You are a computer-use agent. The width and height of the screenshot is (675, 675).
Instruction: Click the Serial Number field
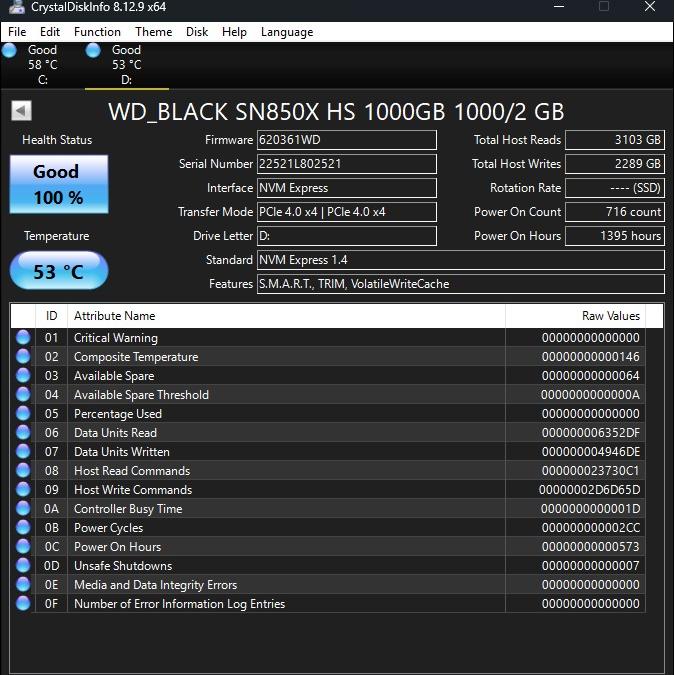coord(347,164)
